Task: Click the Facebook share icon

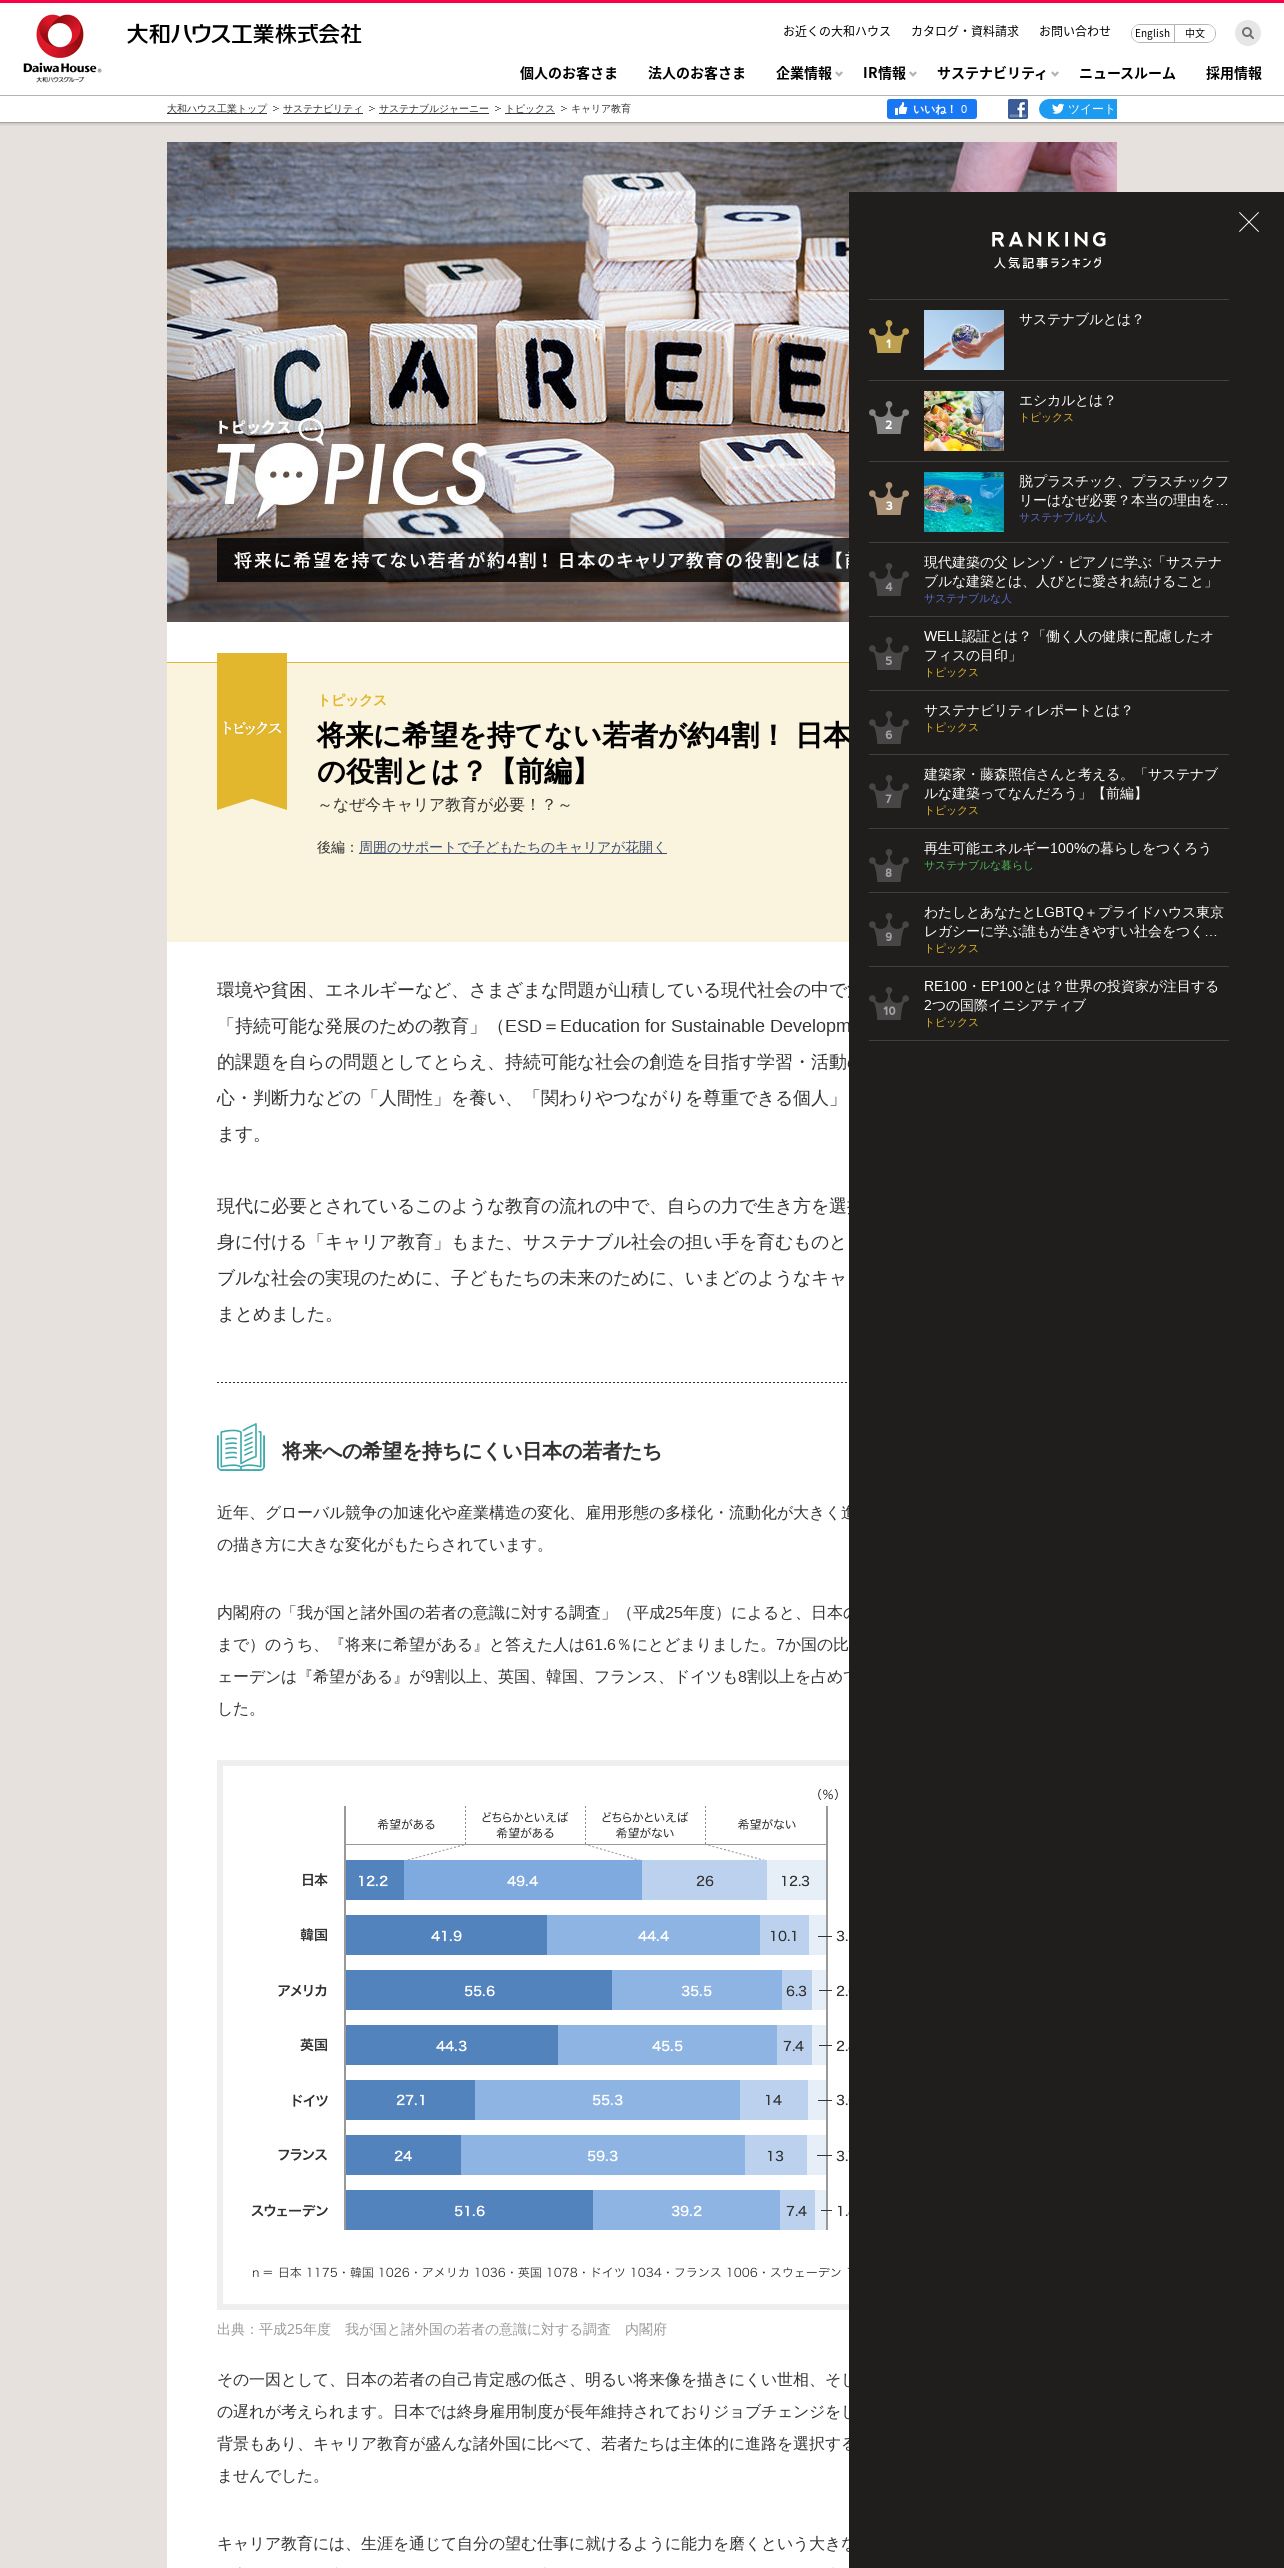Action: [x=1018, y=109]
